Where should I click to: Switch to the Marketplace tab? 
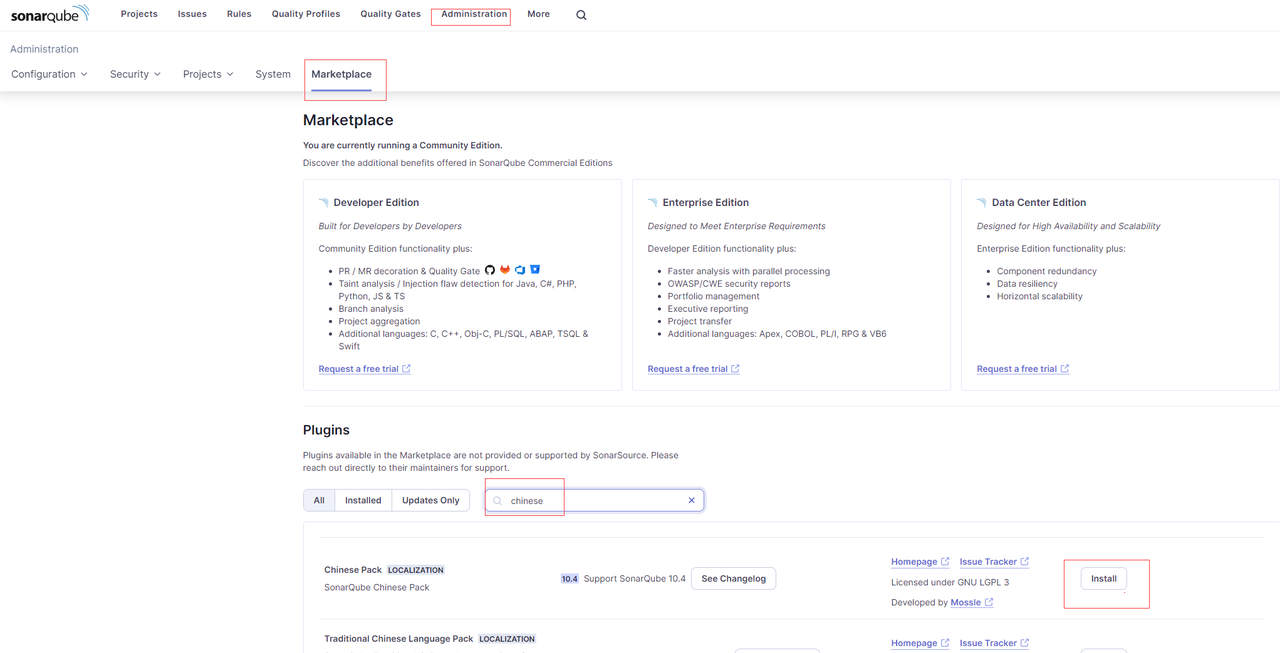(341, 74)
